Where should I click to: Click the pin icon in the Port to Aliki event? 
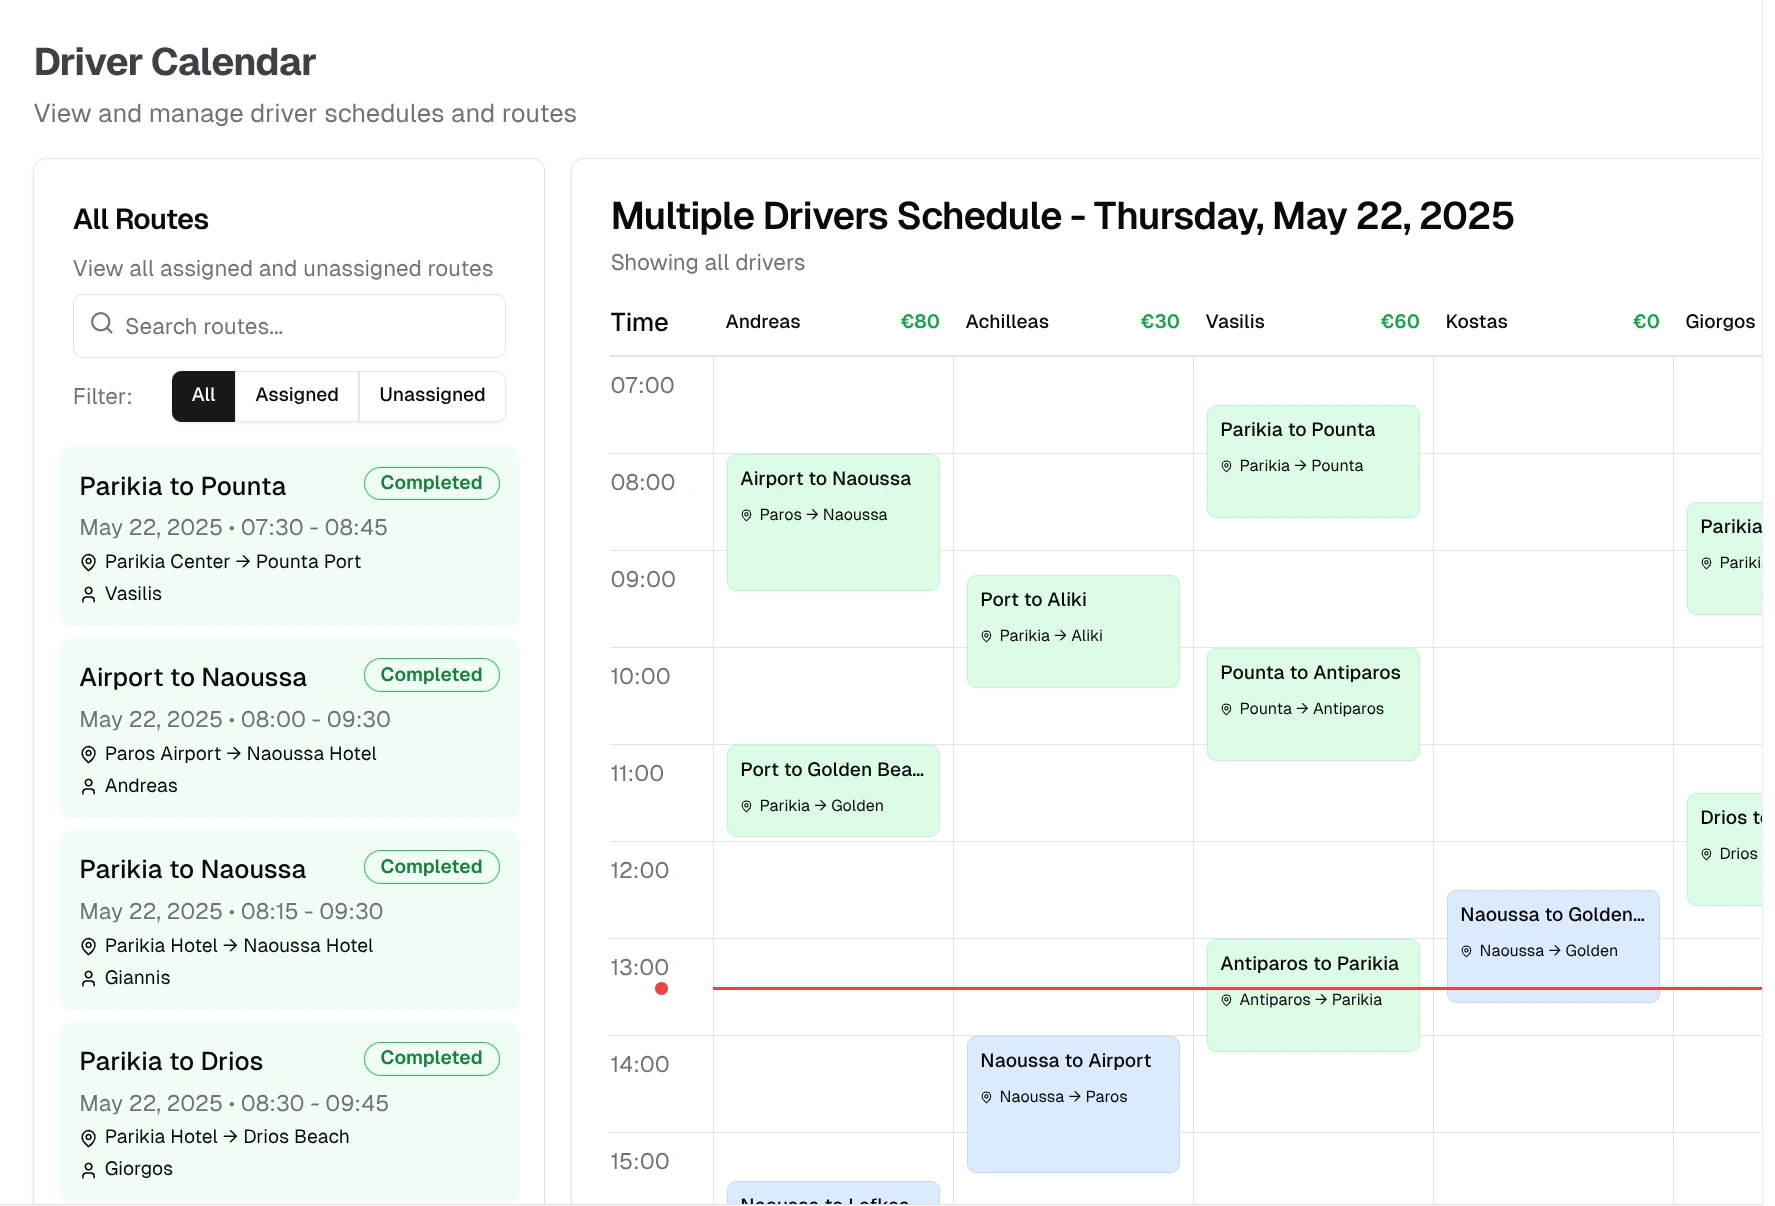[986, 635]
